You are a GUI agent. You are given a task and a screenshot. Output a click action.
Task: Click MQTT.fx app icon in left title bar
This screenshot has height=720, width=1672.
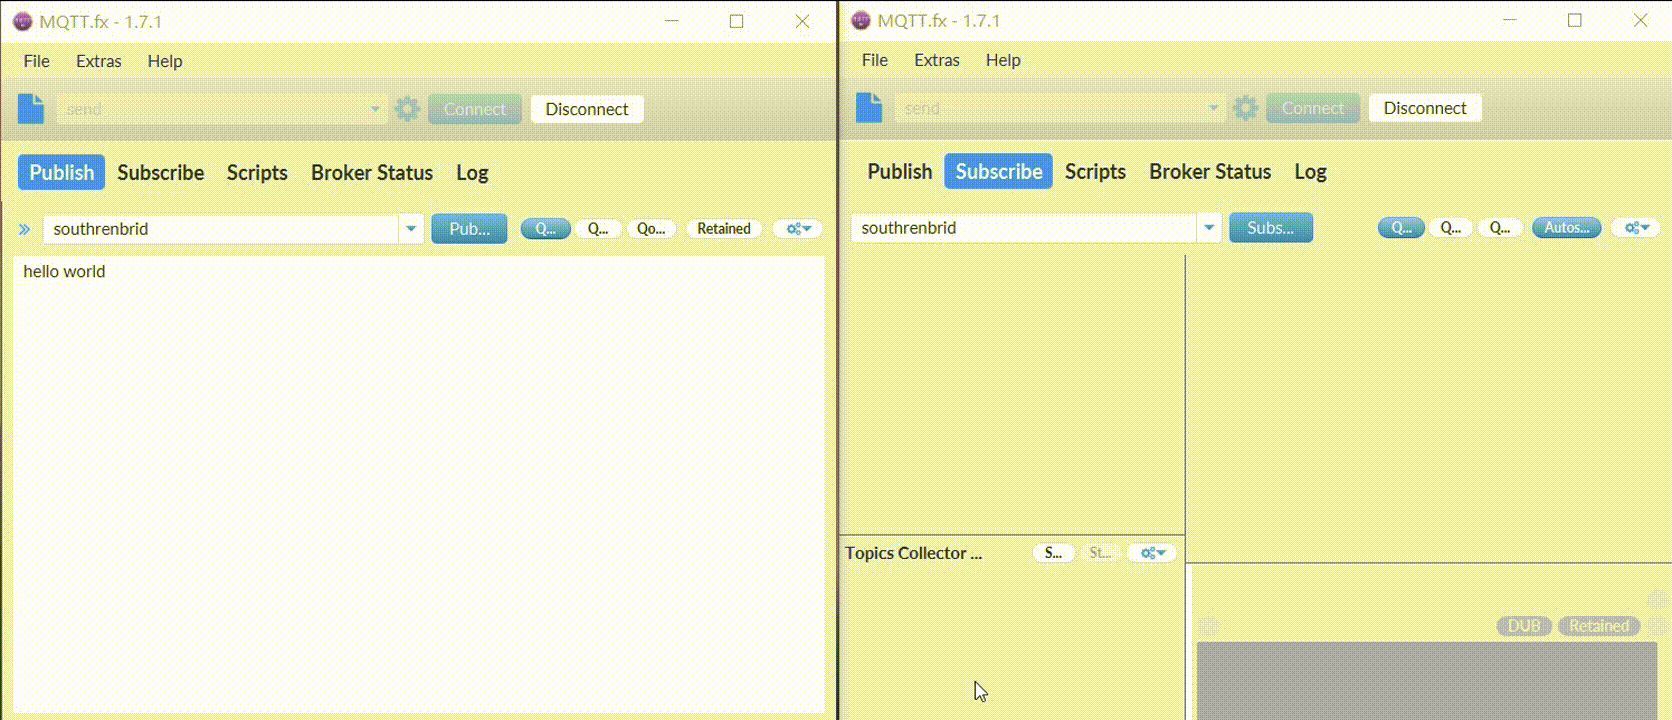click(x=22, y=21)
